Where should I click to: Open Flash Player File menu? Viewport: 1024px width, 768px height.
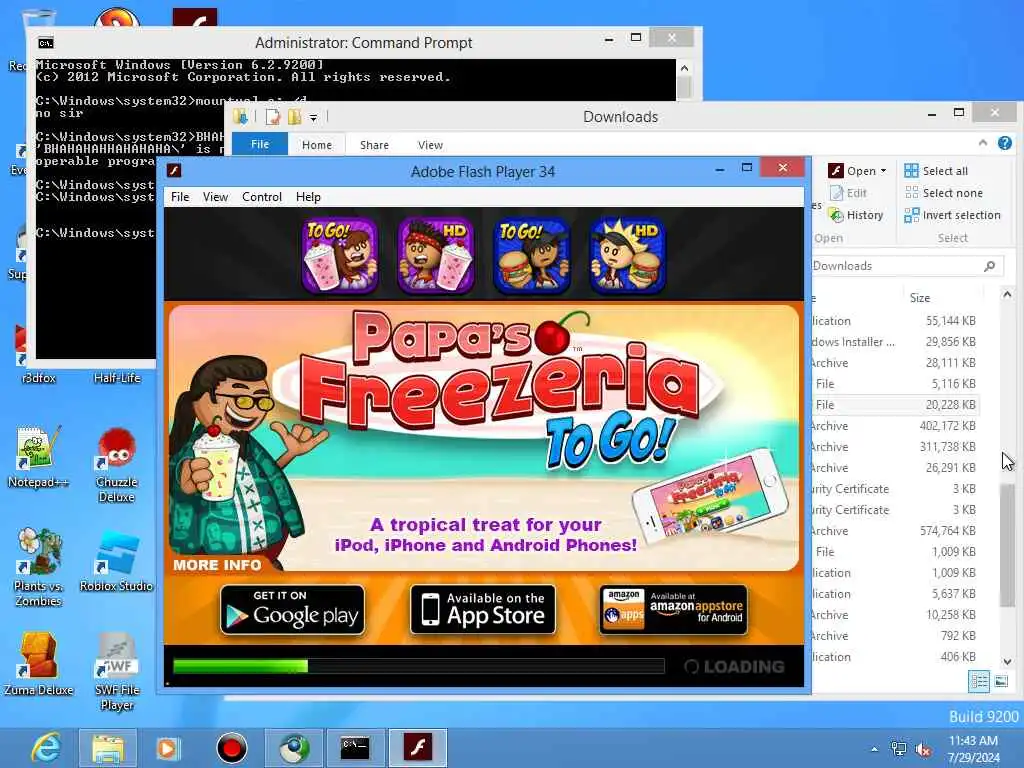tap(180, 197)
